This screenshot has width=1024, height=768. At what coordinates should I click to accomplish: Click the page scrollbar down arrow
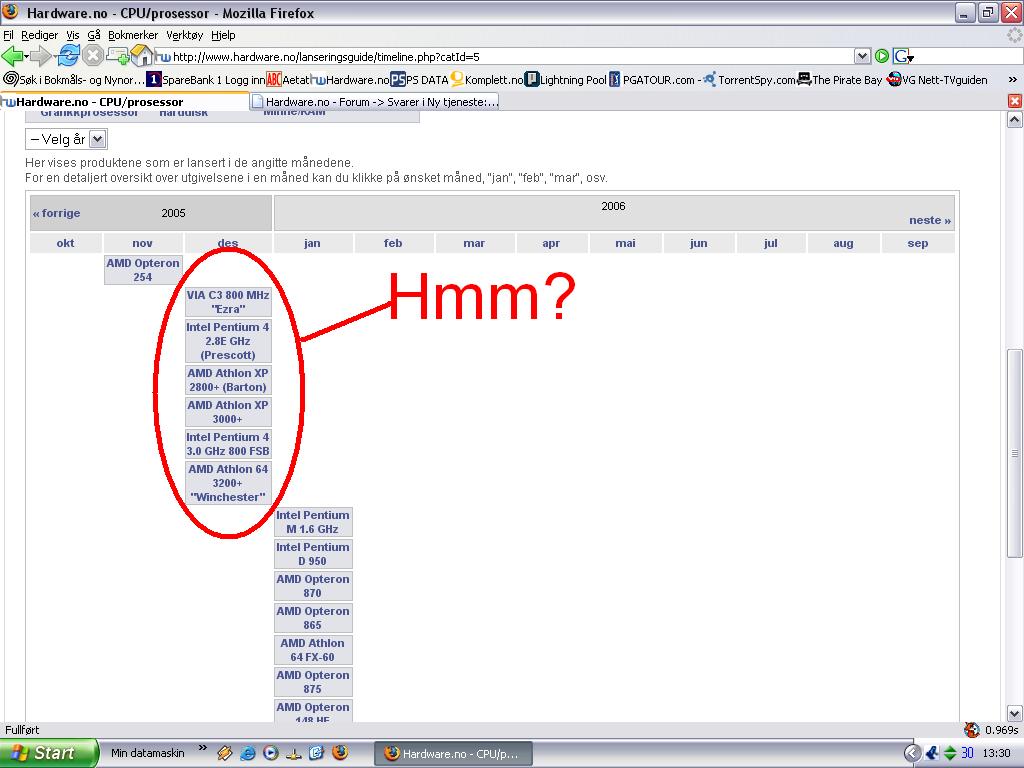coord(1014,712)
